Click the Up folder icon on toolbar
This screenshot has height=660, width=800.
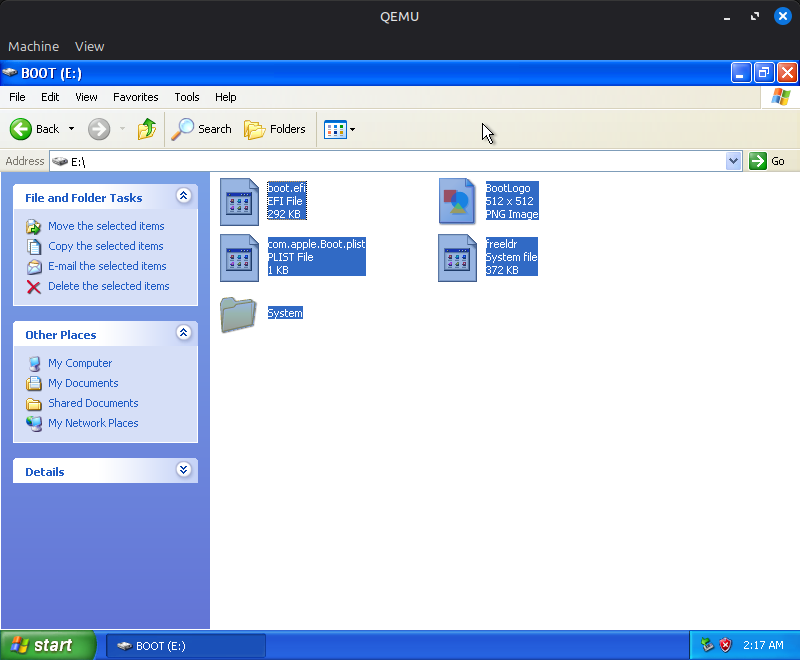[146, 129]
